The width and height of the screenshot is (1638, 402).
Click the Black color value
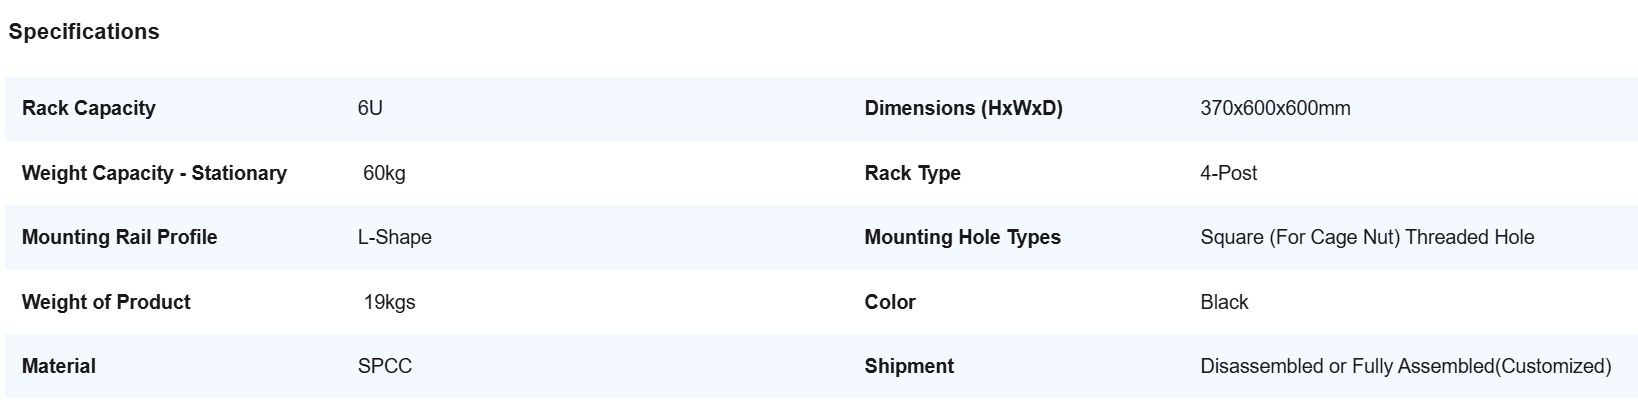coord(1224,302)
